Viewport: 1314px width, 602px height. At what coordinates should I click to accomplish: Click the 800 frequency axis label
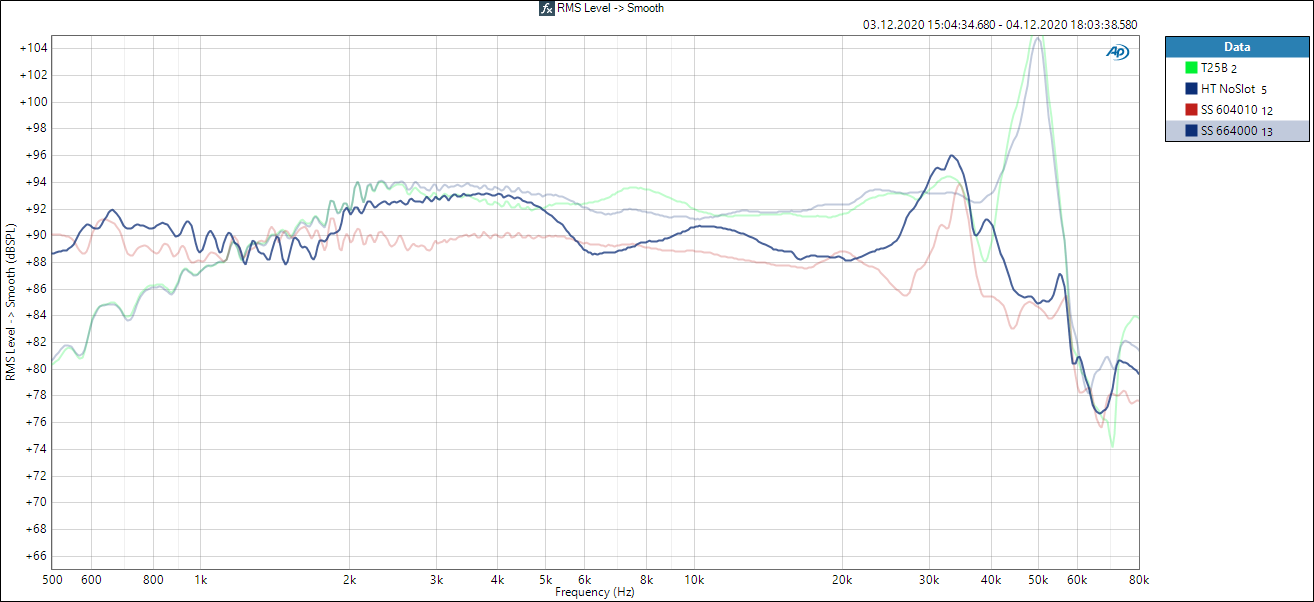click(x=153, y=580)
